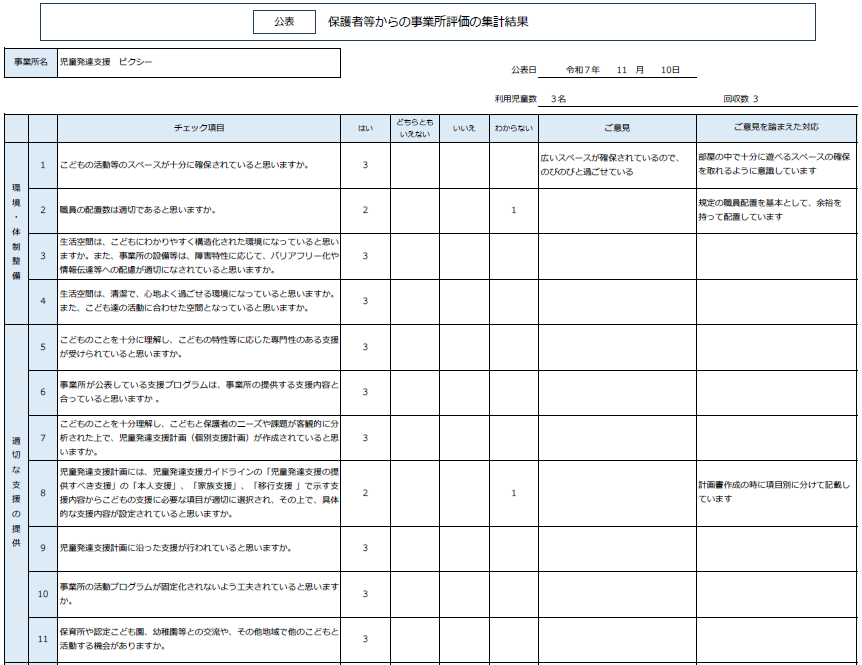Select the 環境・体制整備 category cell
This screenshot has height=665, width=862.
(16, 232)
